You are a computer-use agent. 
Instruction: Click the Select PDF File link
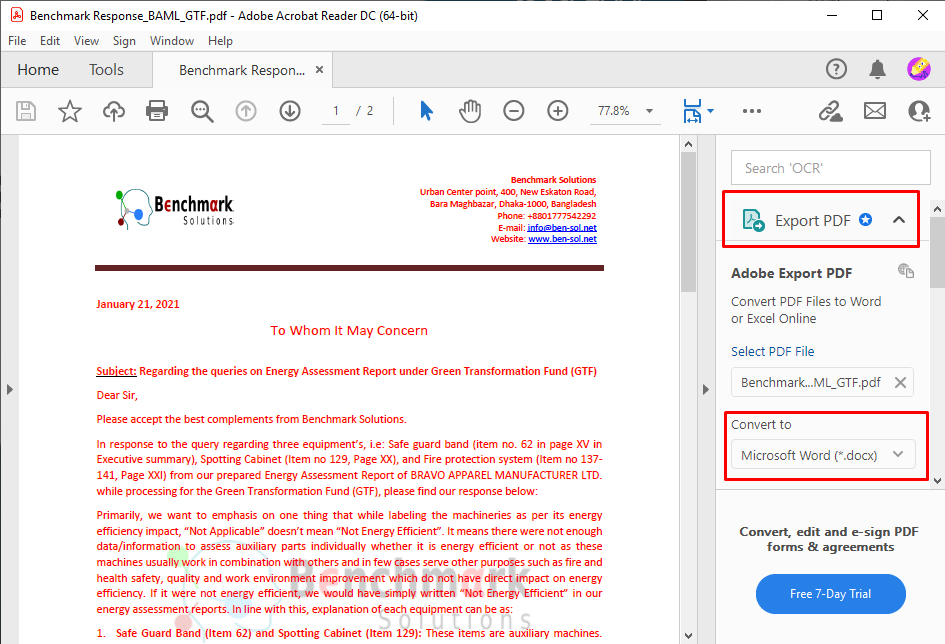pyautogui.click(x=772, y=351)
